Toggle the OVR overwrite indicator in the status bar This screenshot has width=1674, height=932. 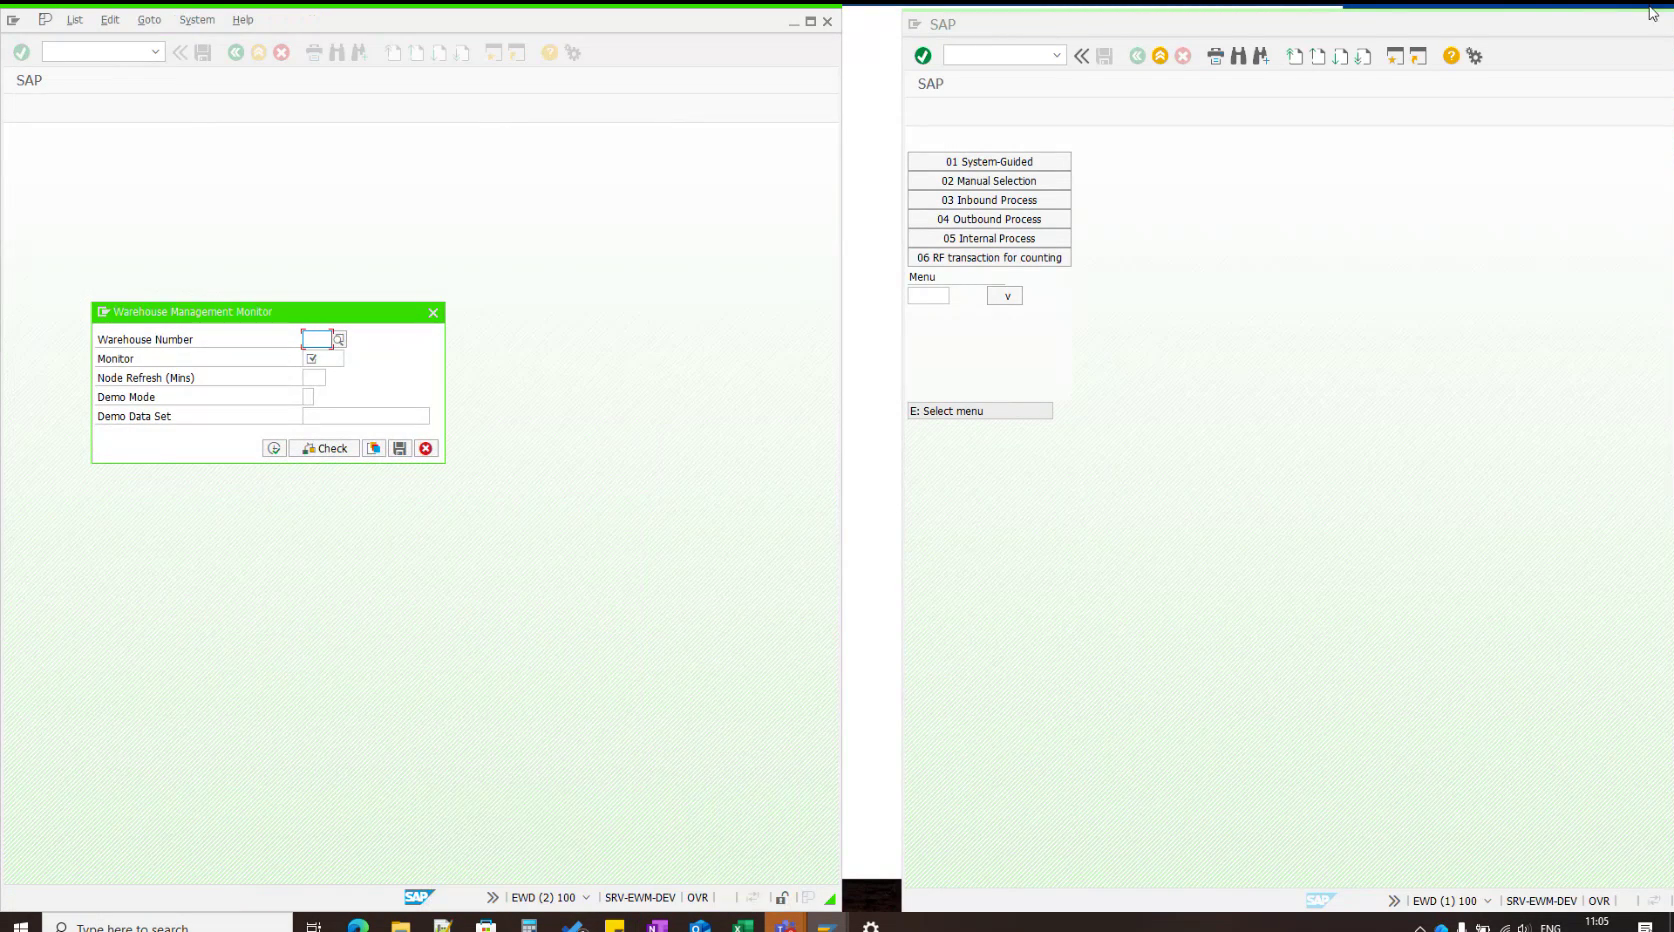[x=697, y=897]
